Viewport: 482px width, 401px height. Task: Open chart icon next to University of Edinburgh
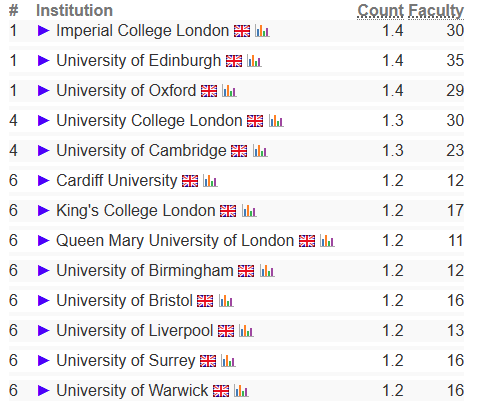pyautogui.click(x=254, y=61)
